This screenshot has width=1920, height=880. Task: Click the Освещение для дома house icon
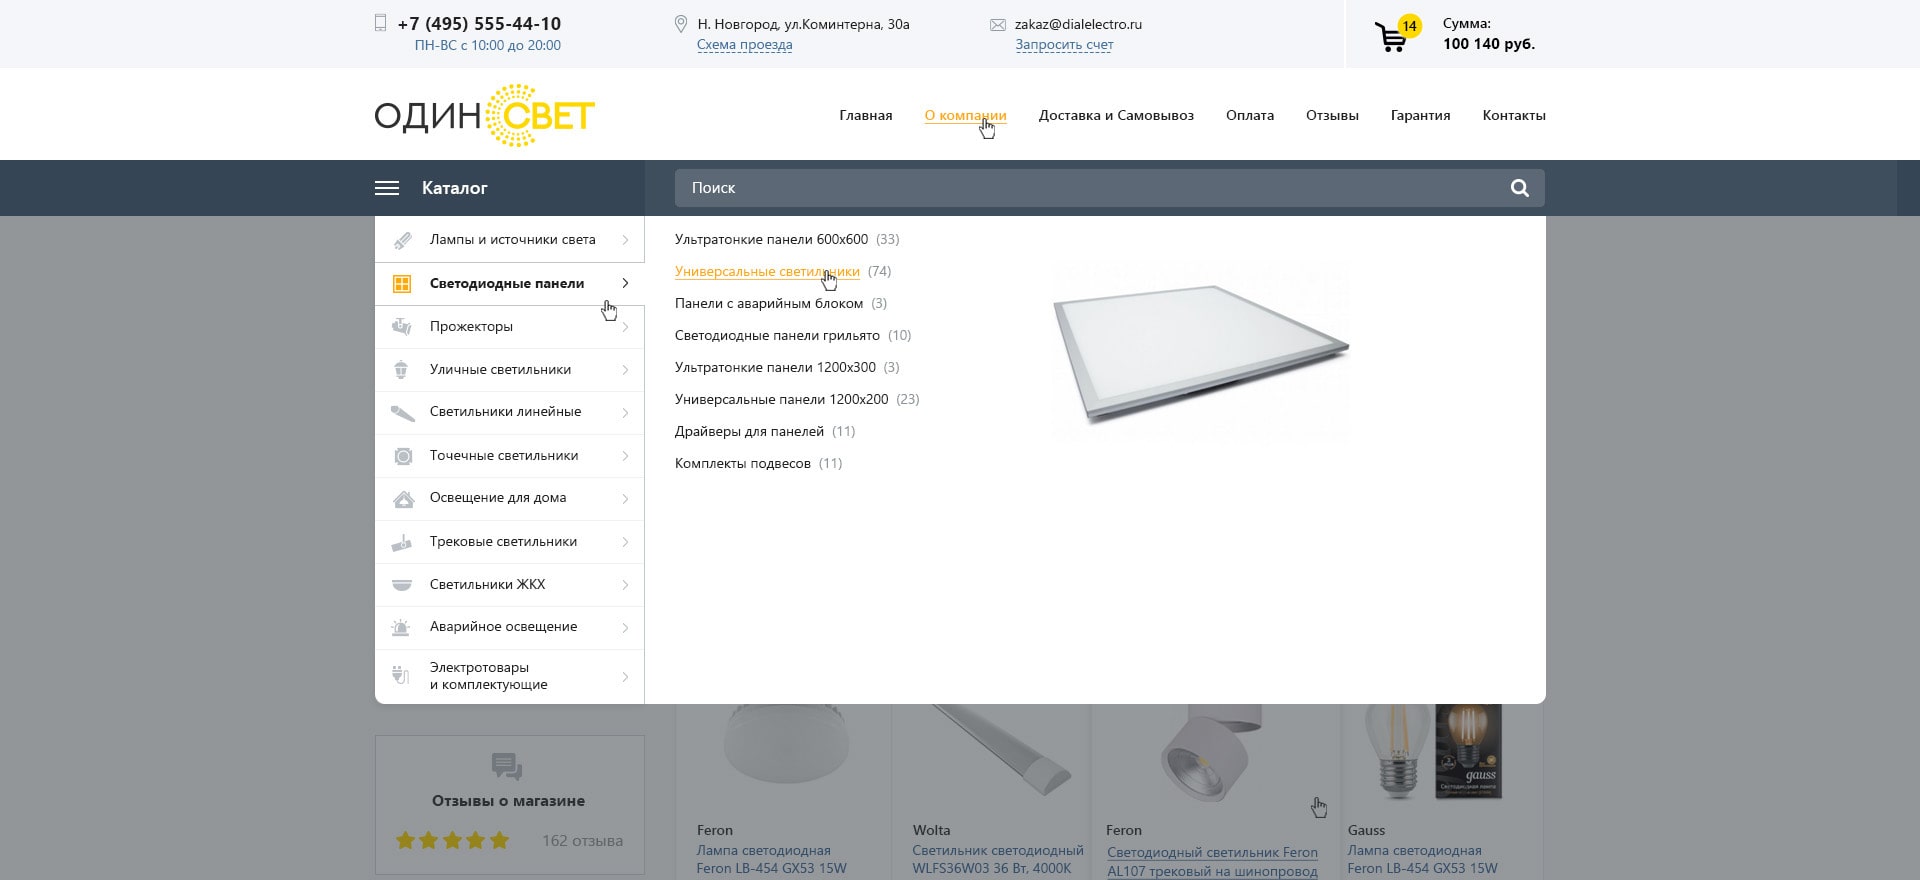[x=403, y=499]
